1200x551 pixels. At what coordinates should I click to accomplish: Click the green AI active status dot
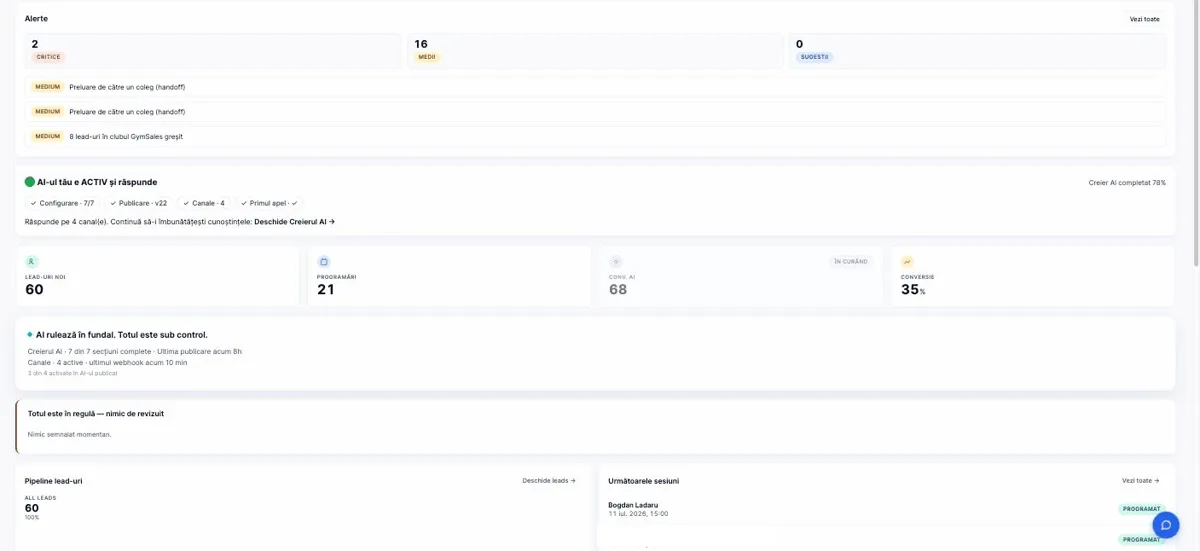tap(30, 182)
